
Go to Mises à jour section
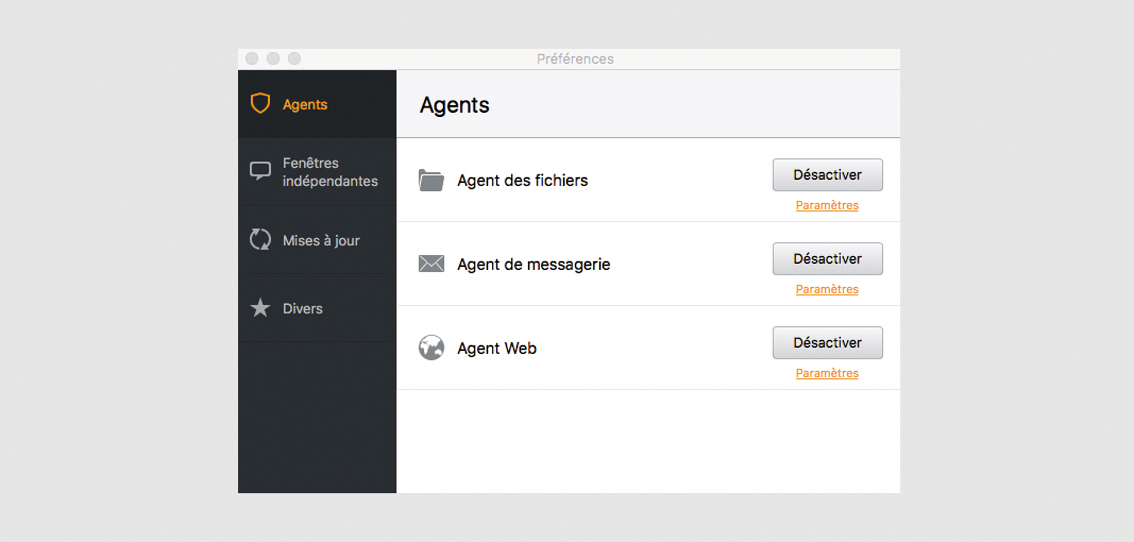[317, 240]
